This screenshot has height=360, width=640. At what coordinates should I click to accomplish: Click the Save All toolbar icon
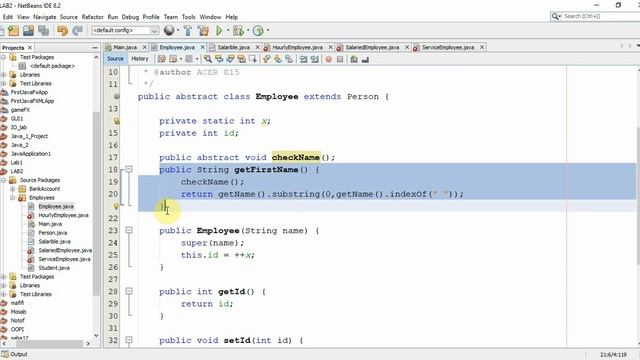click(x=44, y=31)
